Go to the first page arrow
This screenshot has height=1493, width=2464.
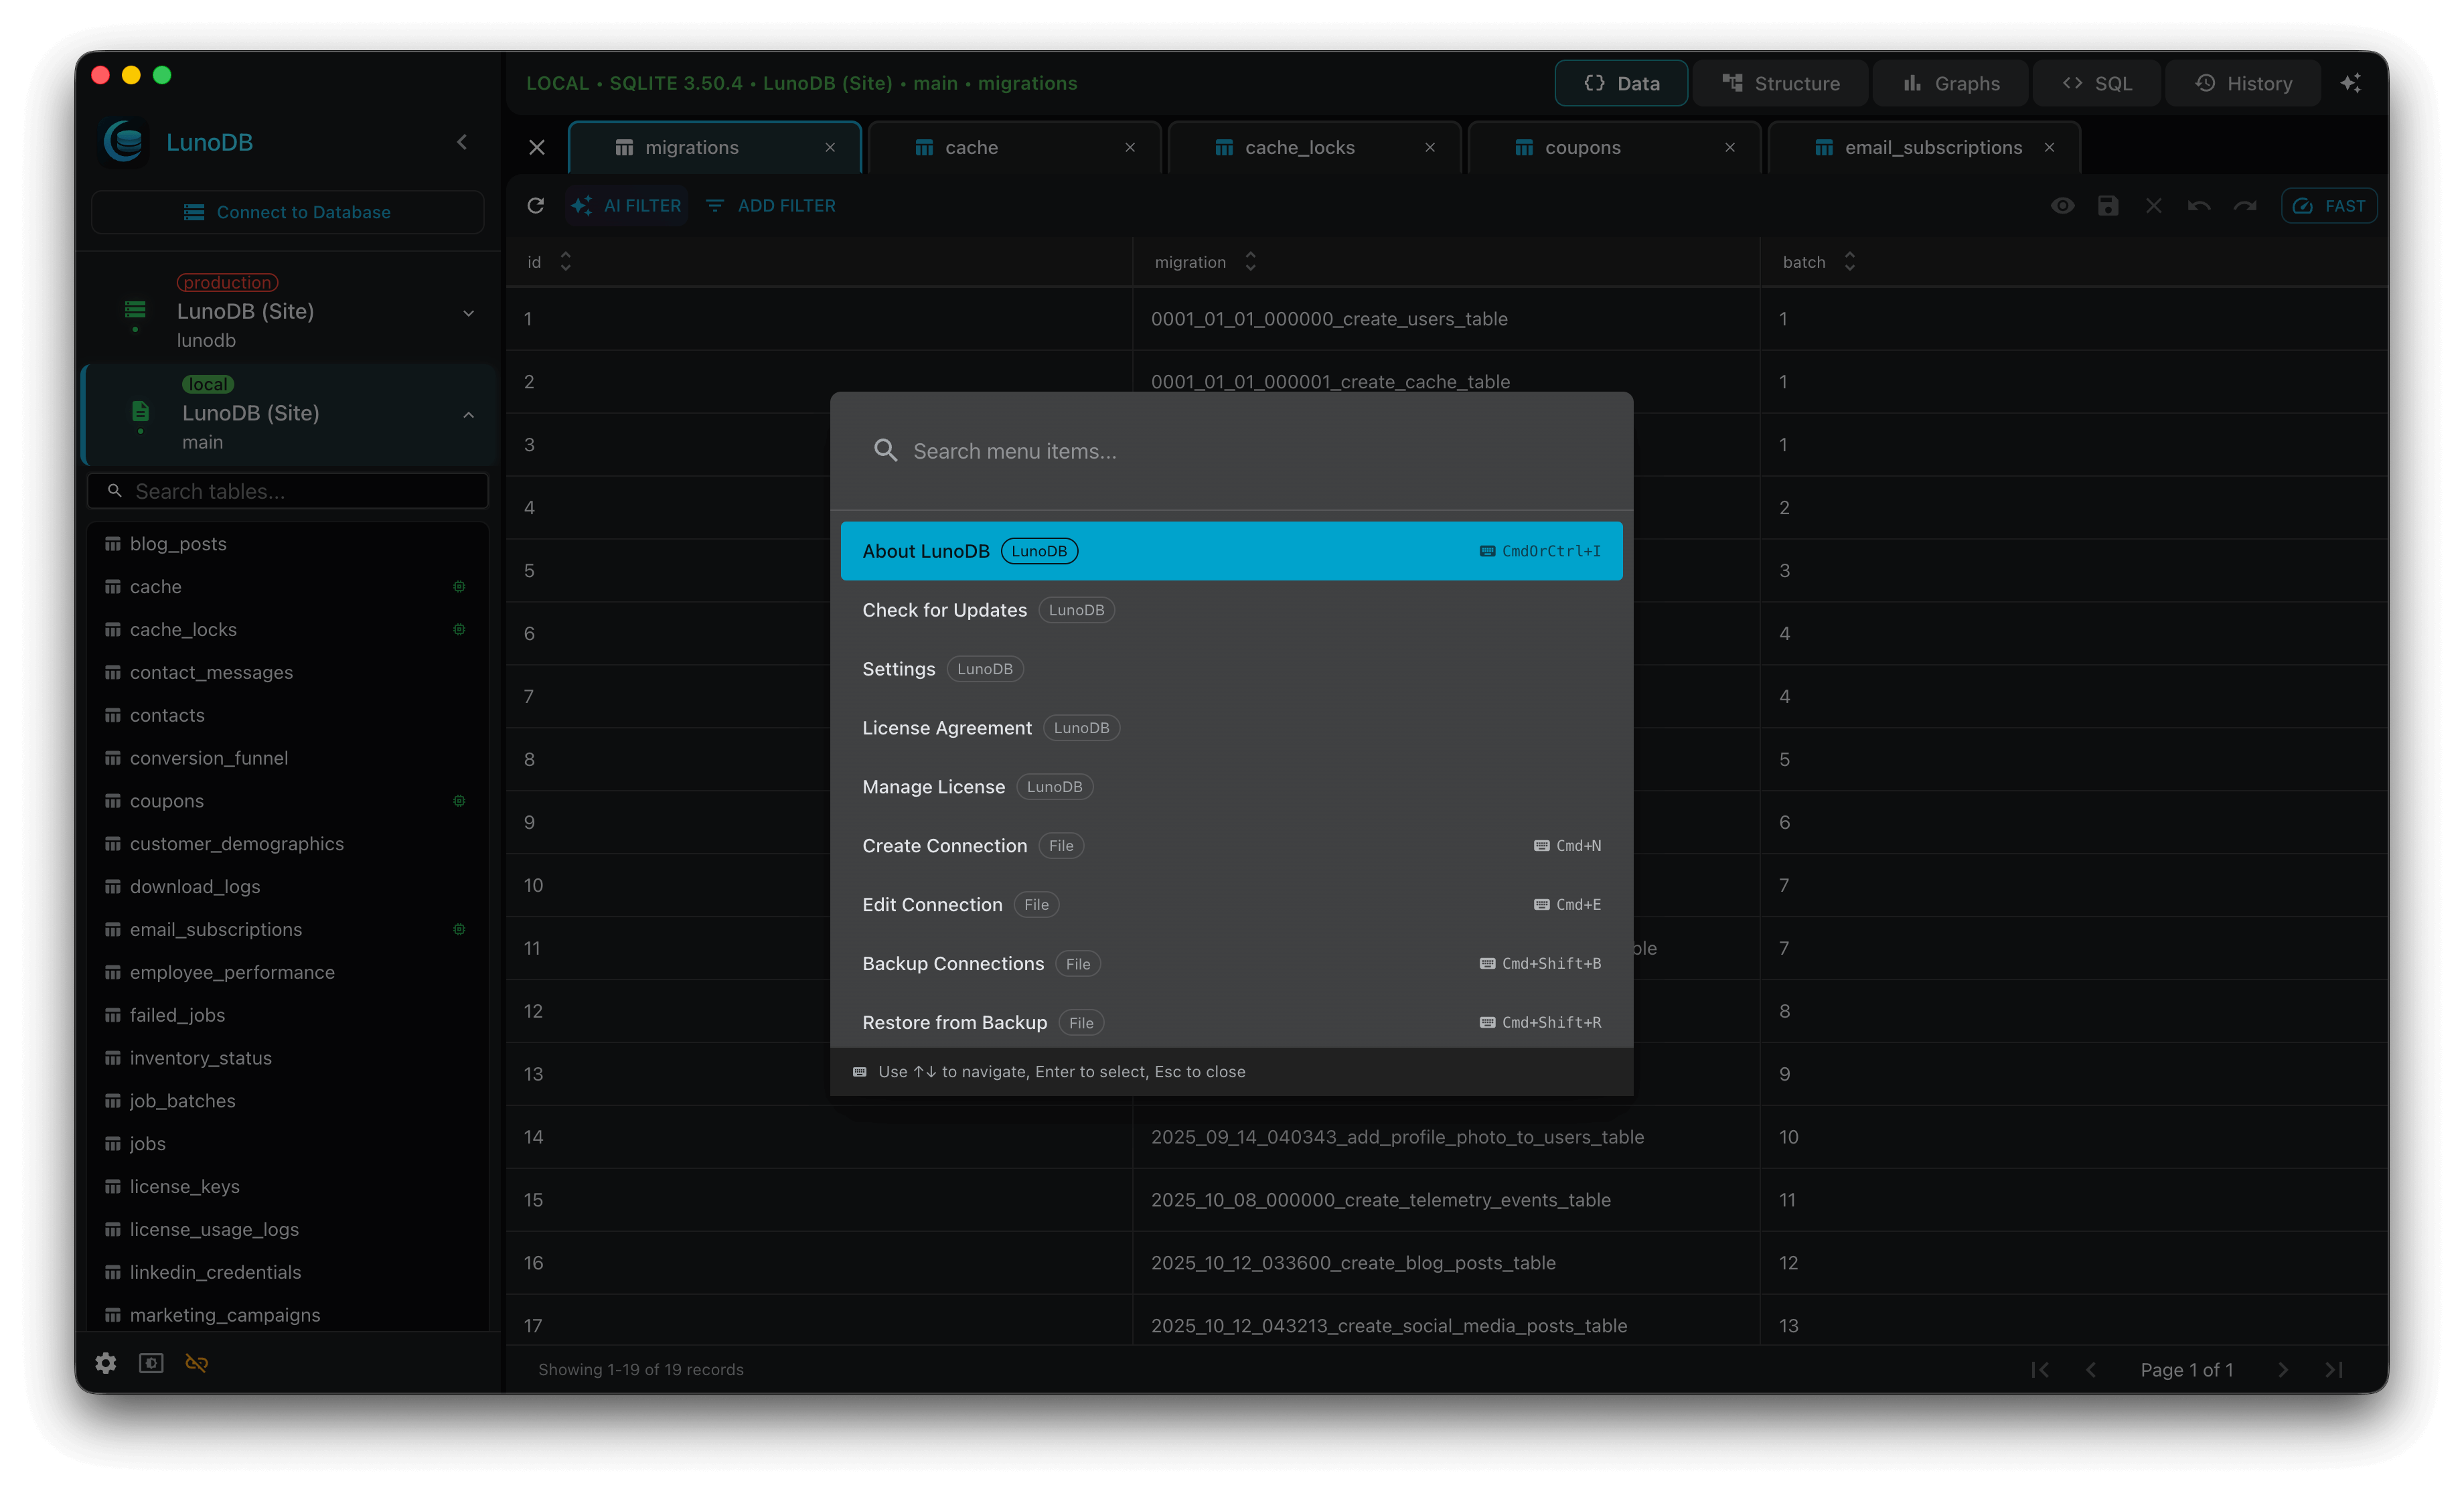2040,1369
